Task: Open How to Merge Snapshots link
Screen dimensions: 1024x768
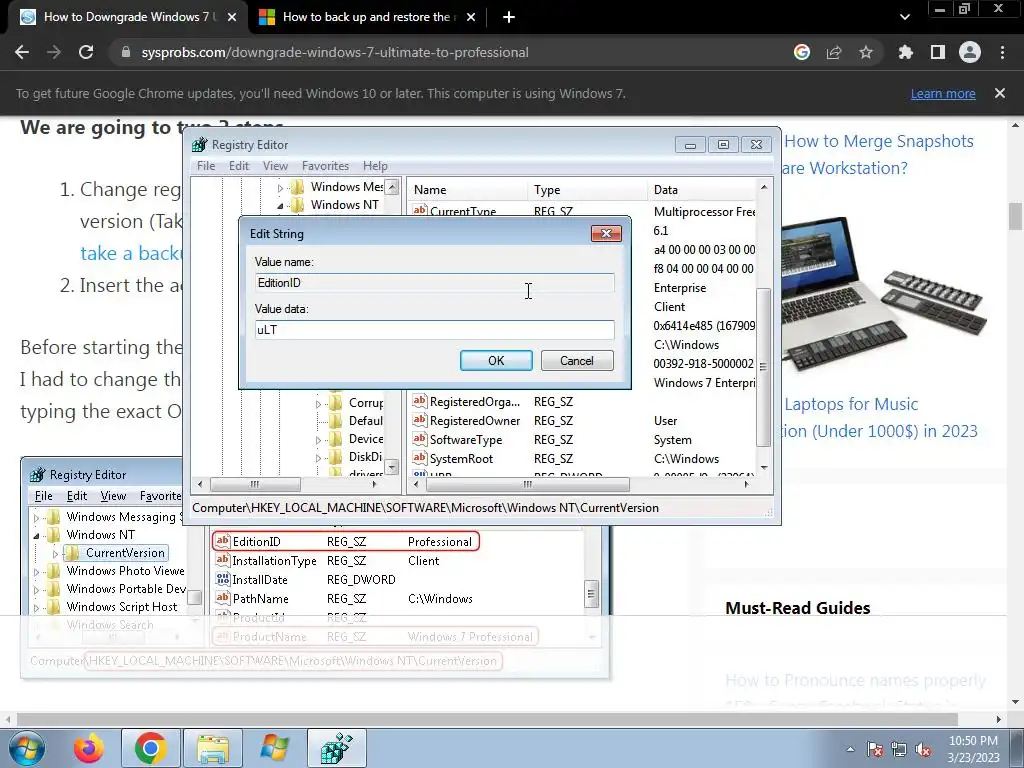Action: tap(879, 154)
